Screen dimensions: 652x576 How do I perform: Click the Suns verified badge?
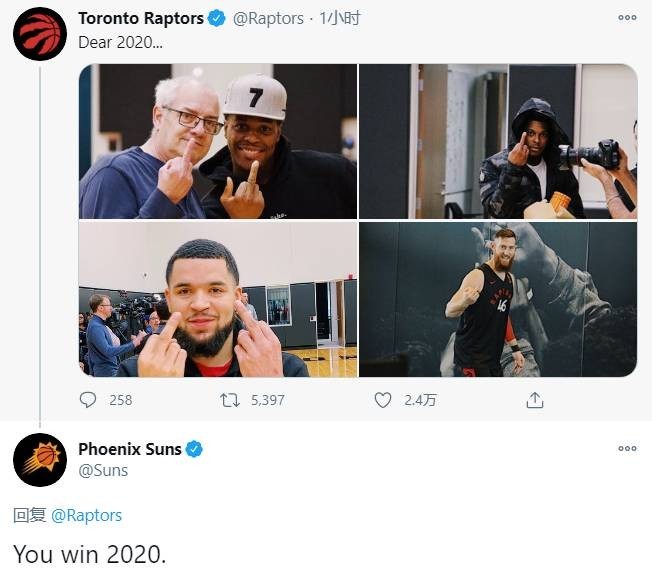click(194, 449)
